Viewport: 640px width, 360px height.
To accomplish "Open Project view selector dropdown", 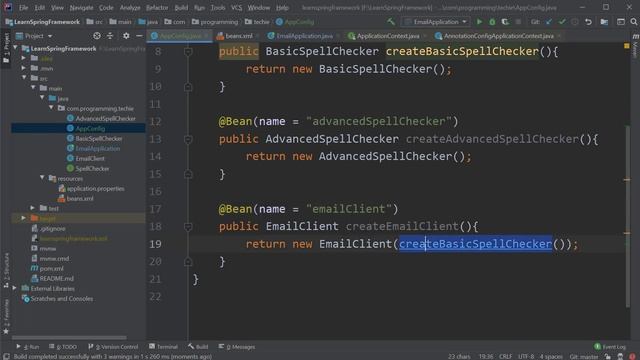I will (x=34, y=36).
